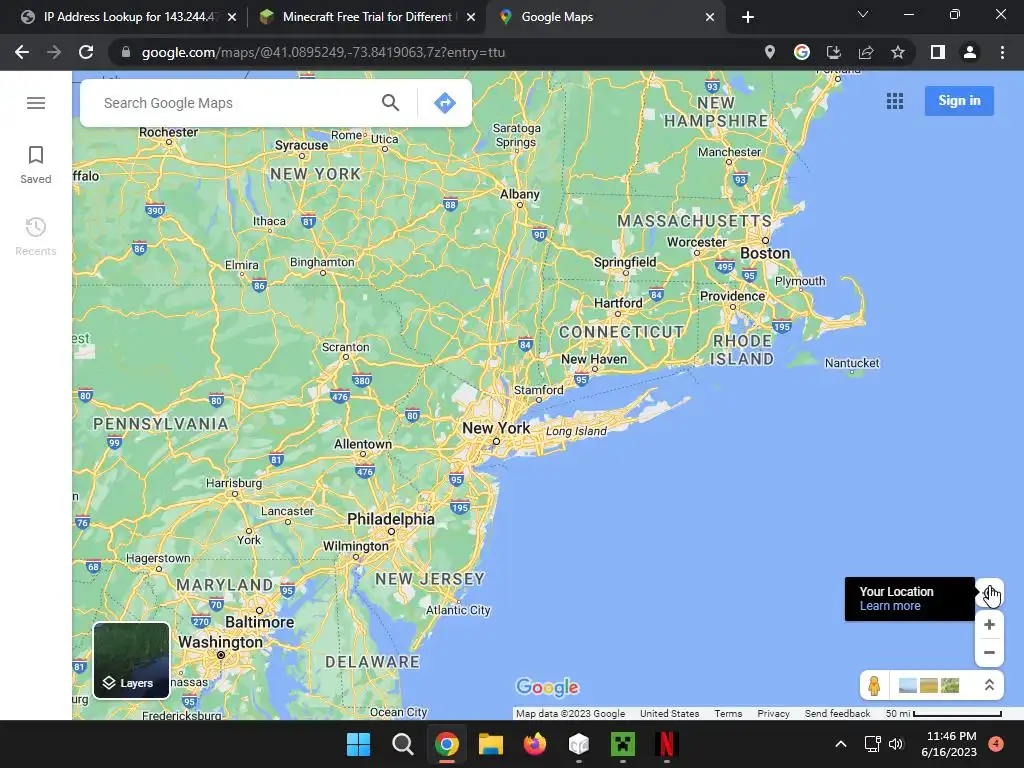The height and width of the screenshot is (768, 1024).
Task: Open the Chrome three-dot menu
Action: pyautogui.click(x=1002, y=52)
